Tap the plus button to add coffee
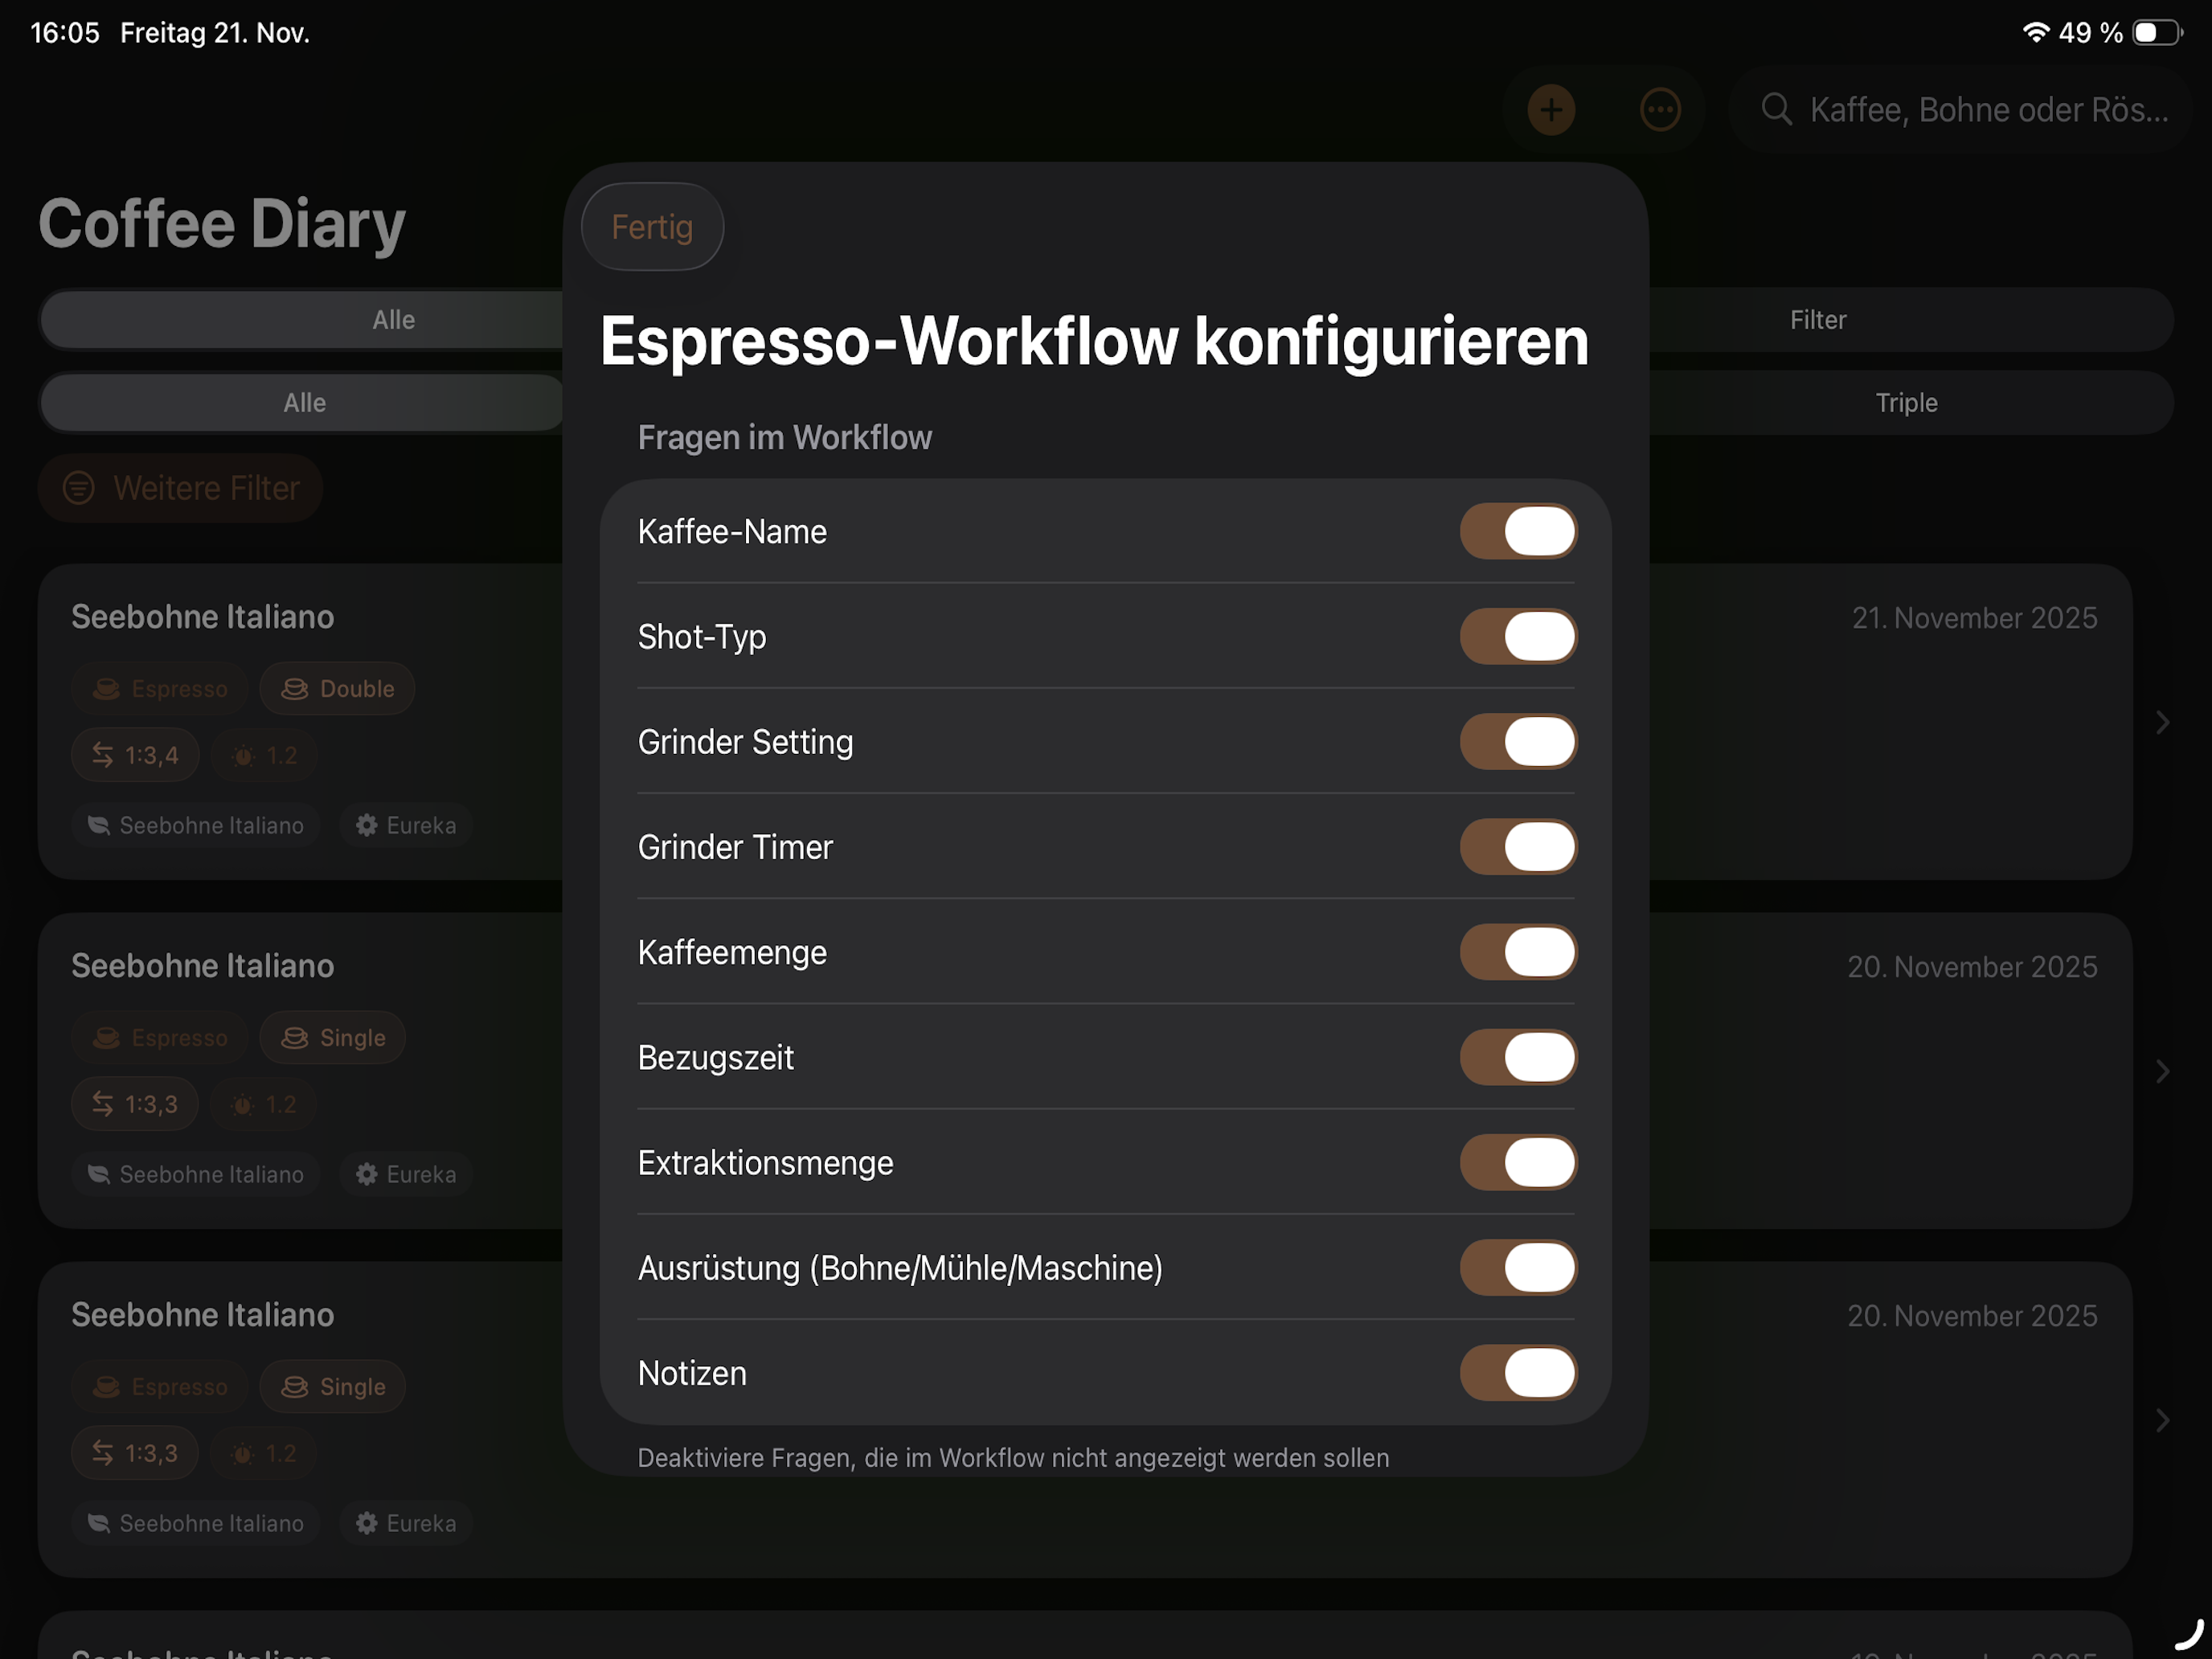The height and width of the screenshot is (1659, 2212). click(x=1551, y=109)
